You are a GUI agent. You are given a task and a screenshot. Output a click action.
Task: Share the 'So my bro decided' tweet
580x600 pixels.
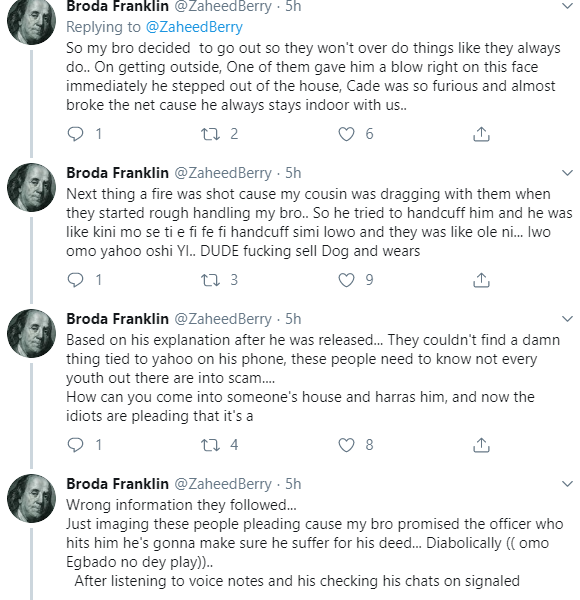(x=481, y=134)
